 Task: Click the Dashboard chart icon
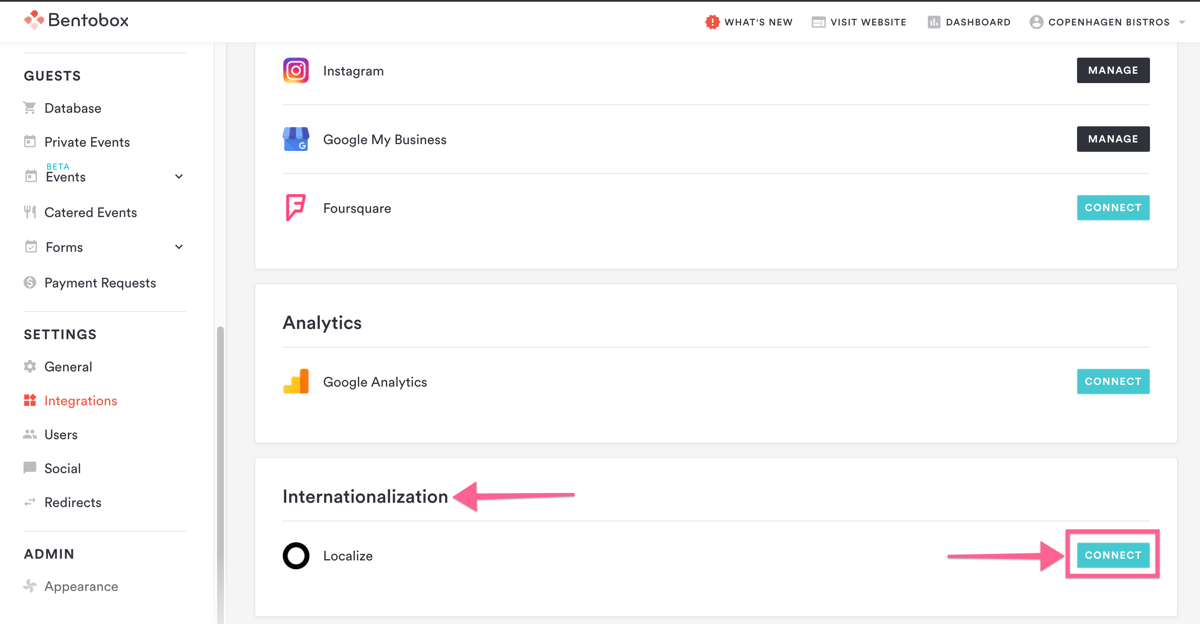(933, 21)
